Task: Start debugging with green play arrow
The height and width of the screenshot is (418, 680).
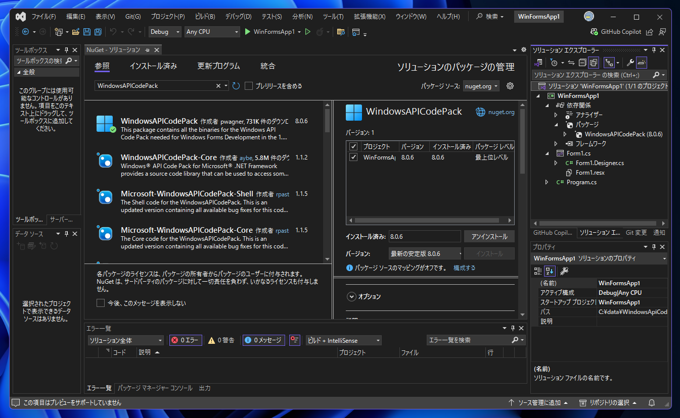Action: [247, 32]
